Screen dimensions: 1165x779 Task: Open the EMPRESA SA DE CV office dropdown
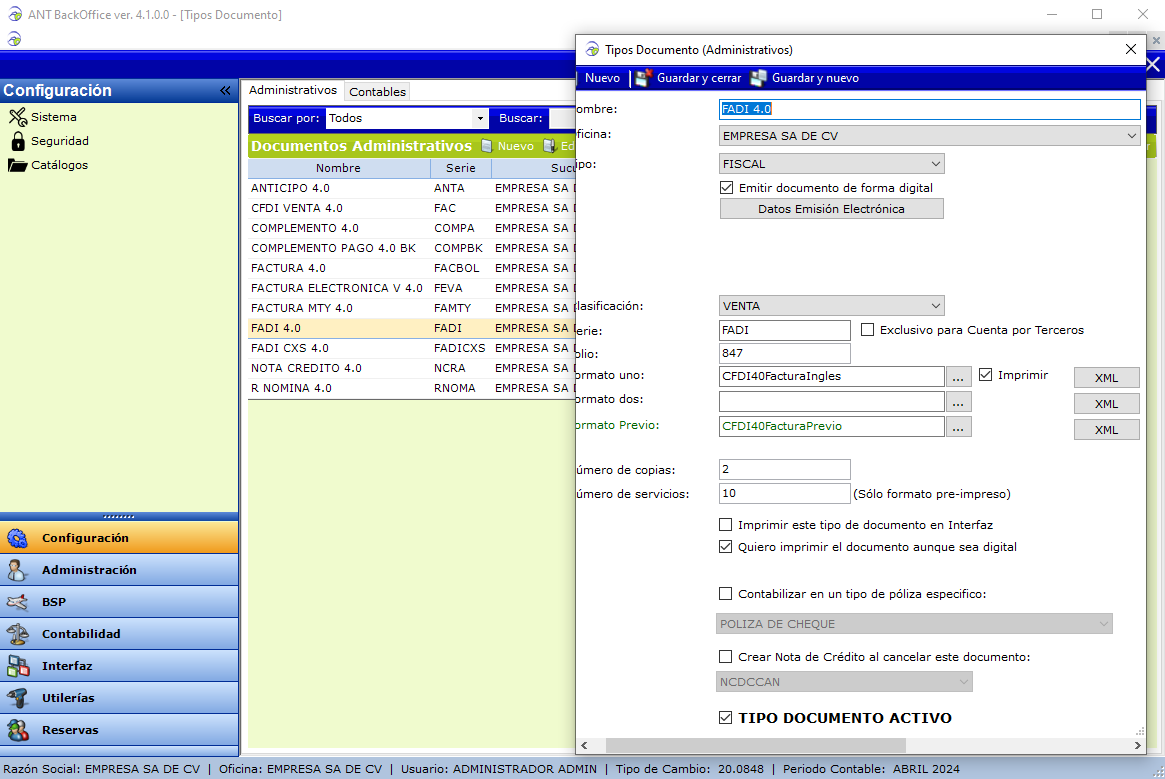tap(1131, 136)
